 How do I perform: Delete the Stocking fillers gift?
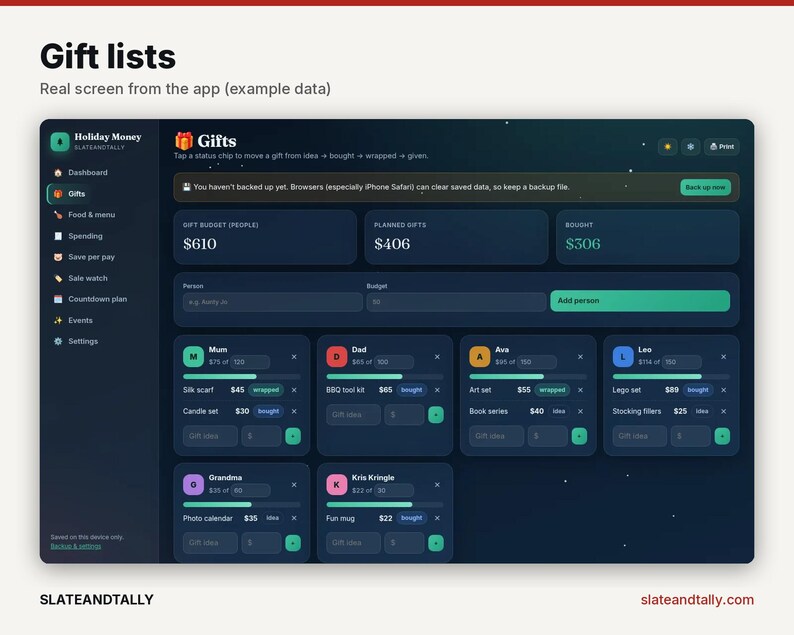tap(724, 412)
